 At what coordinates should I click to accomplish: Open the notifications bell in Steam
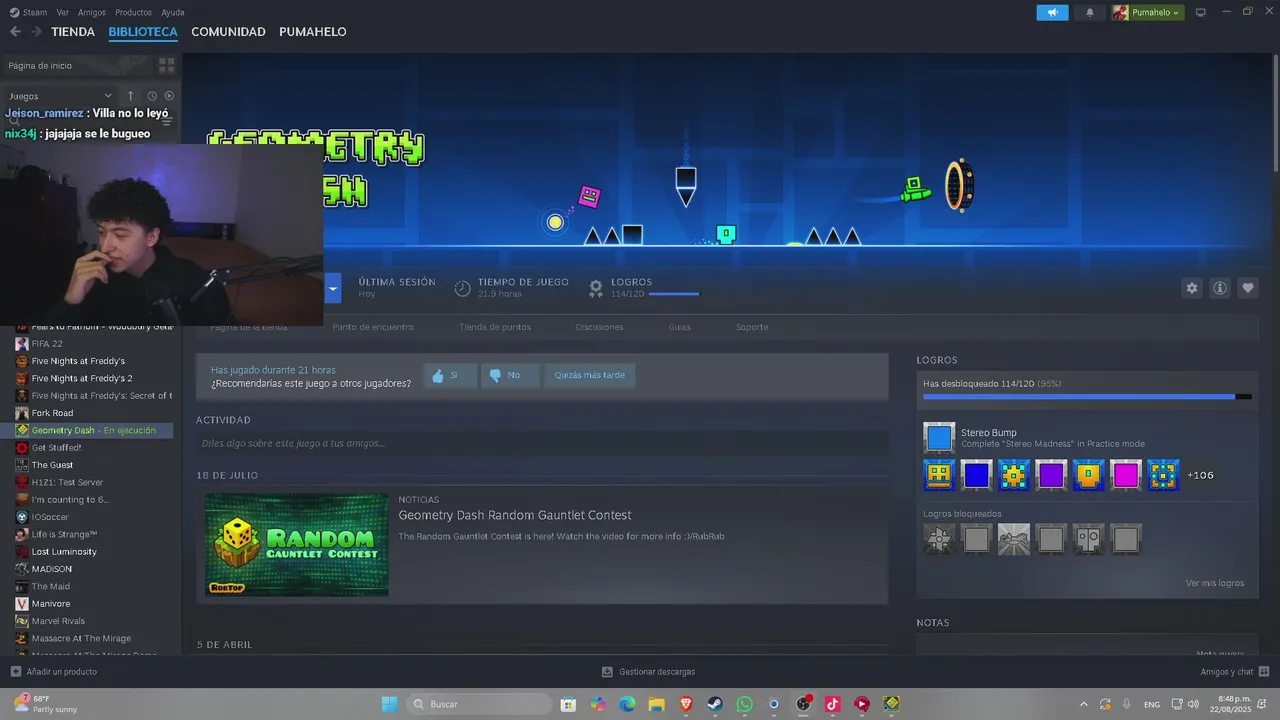1090,12
